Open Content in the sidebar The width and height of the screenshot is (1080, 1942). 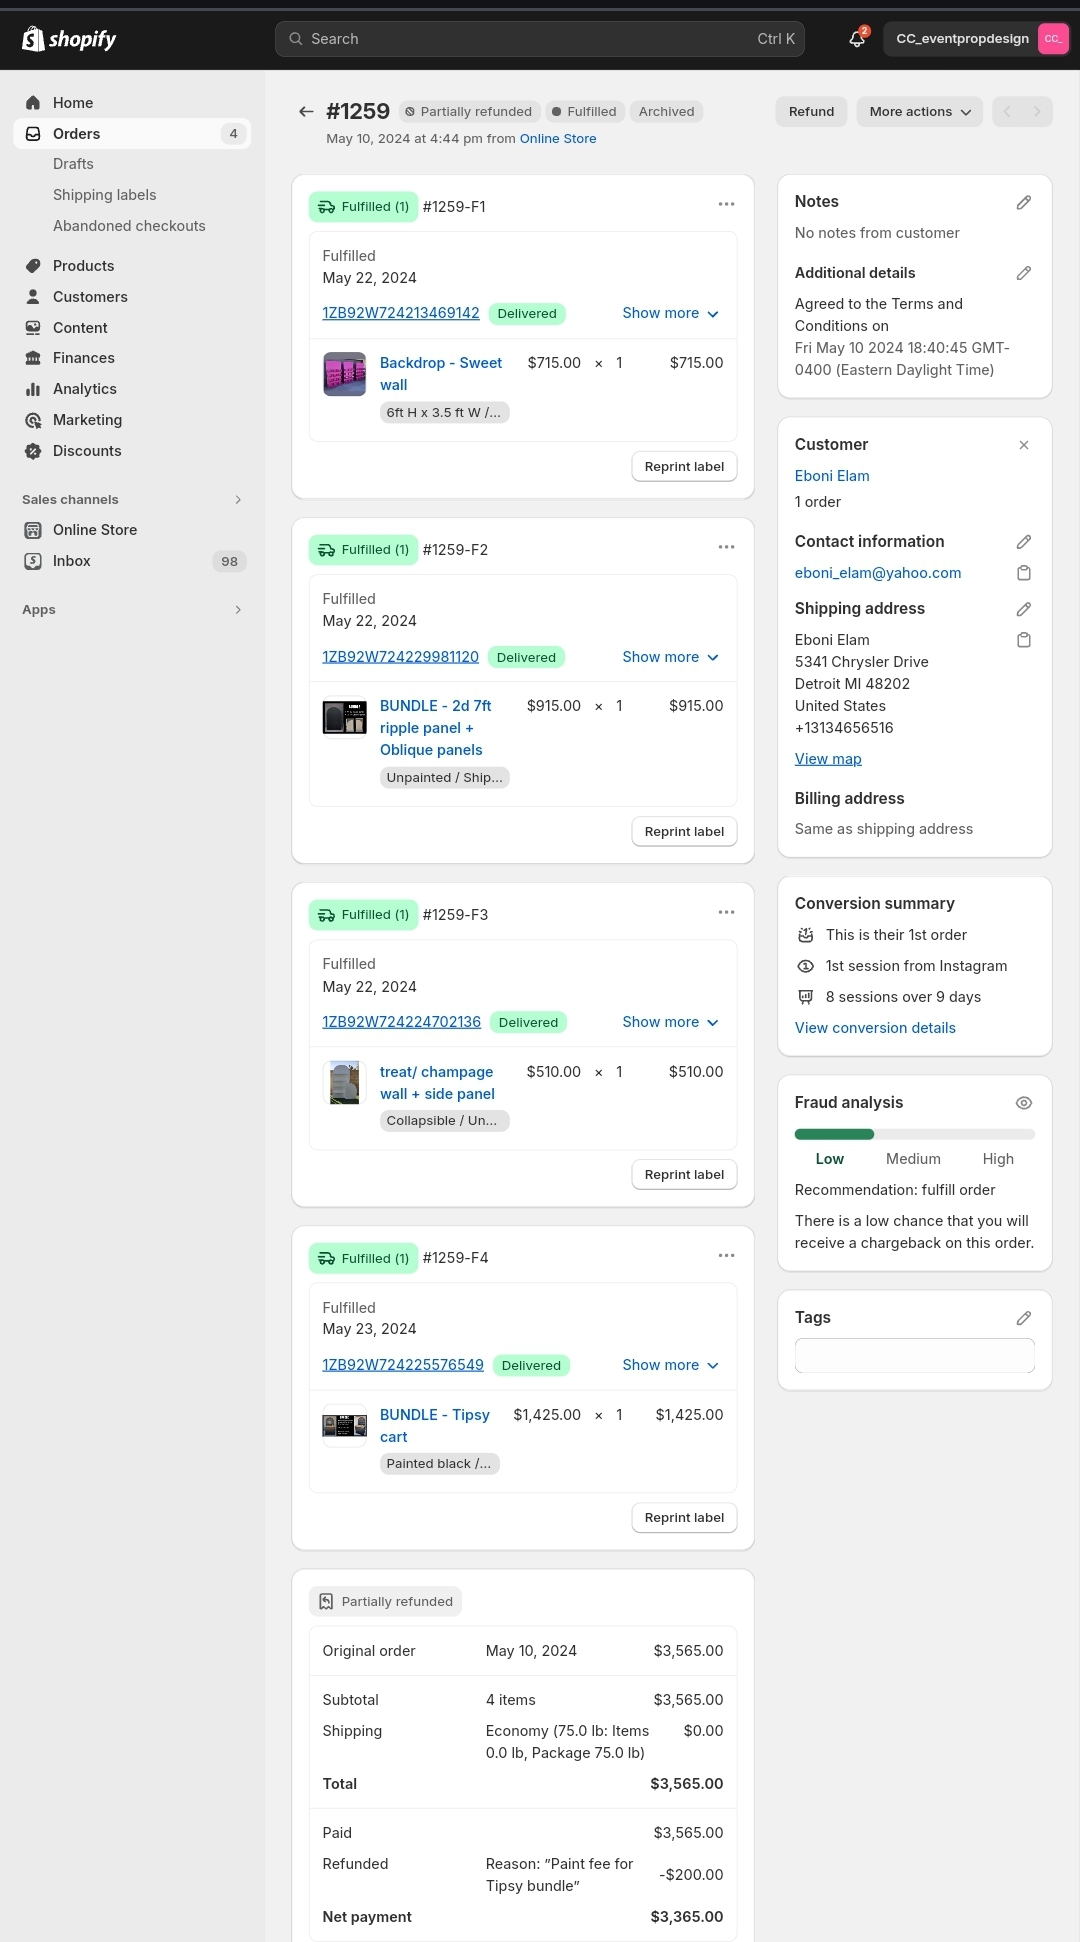(x=80, y=328)
